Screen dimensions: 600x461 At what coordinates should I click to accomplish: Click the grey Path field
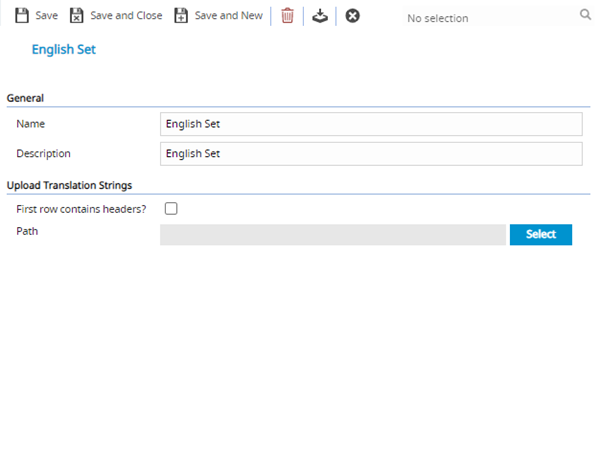[x=332, y=234]
